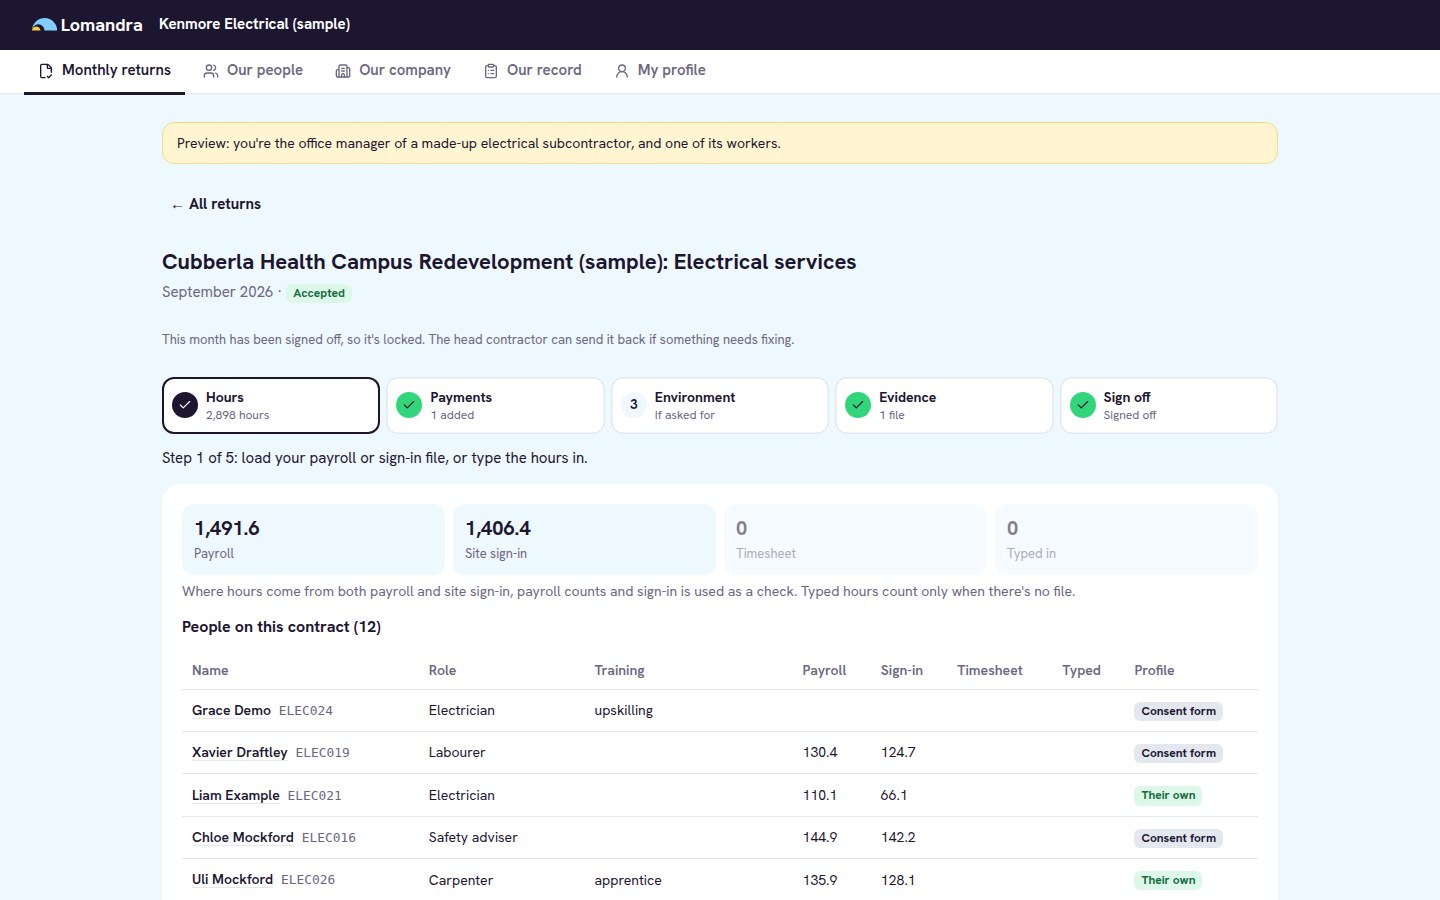Screen dimensions: 1440x900
Task: Click Grace Demo's Consent form badge
Action: pyautogui.click(x=1179, y=712)
